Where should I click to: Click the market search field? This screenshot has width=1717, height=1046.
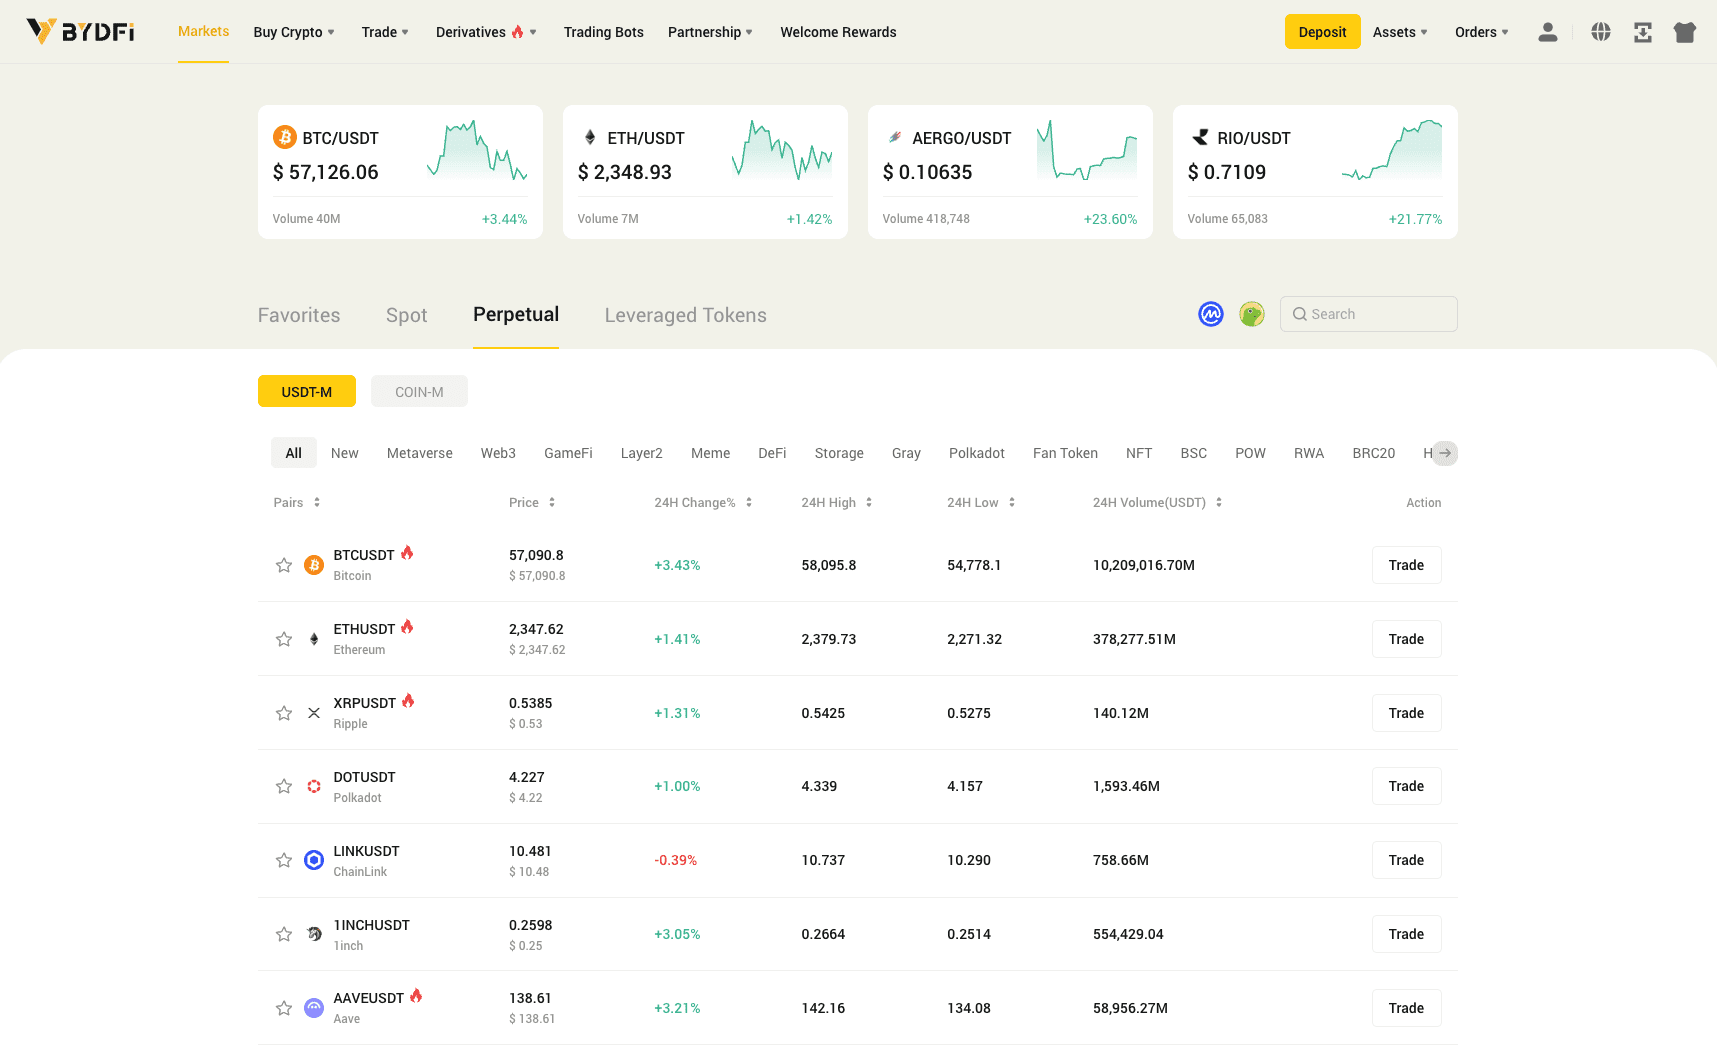coord(1368,313)
